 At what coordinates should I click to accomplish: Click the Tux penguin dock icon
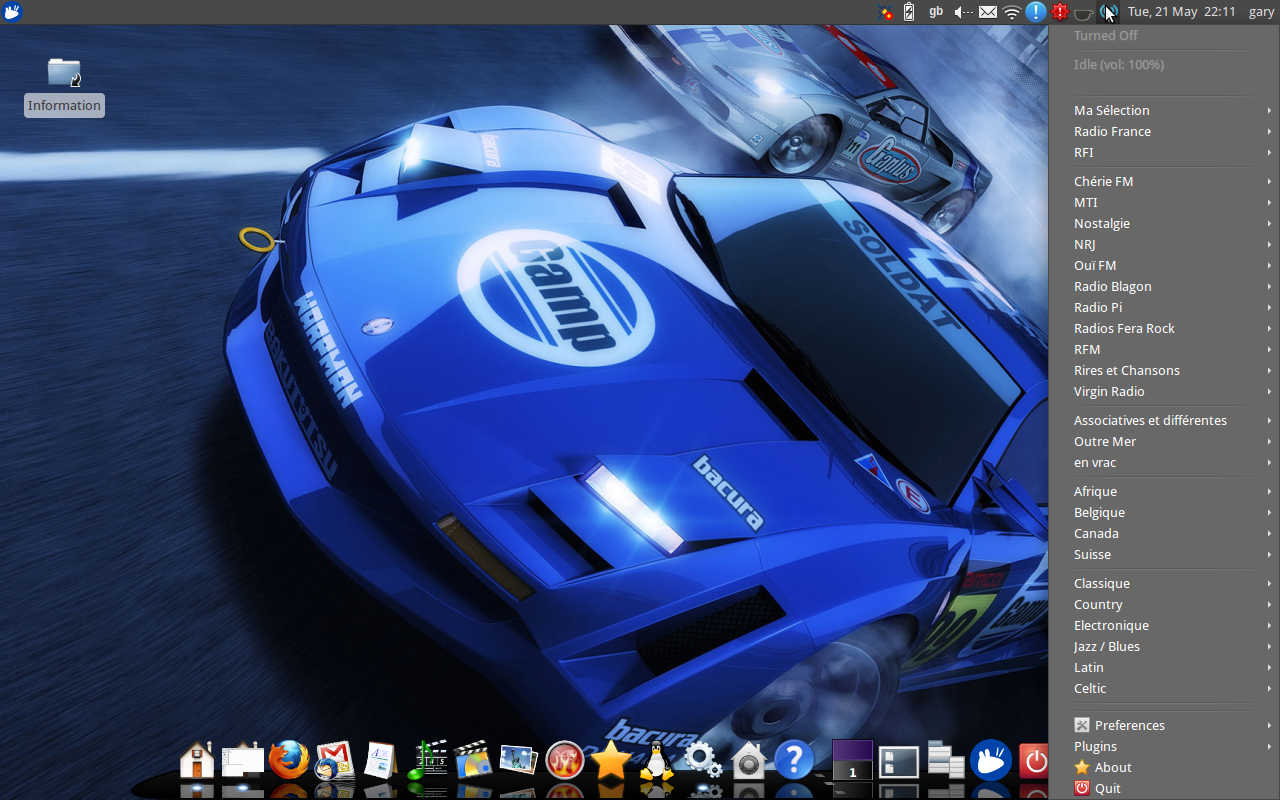(x=656, y=762)
